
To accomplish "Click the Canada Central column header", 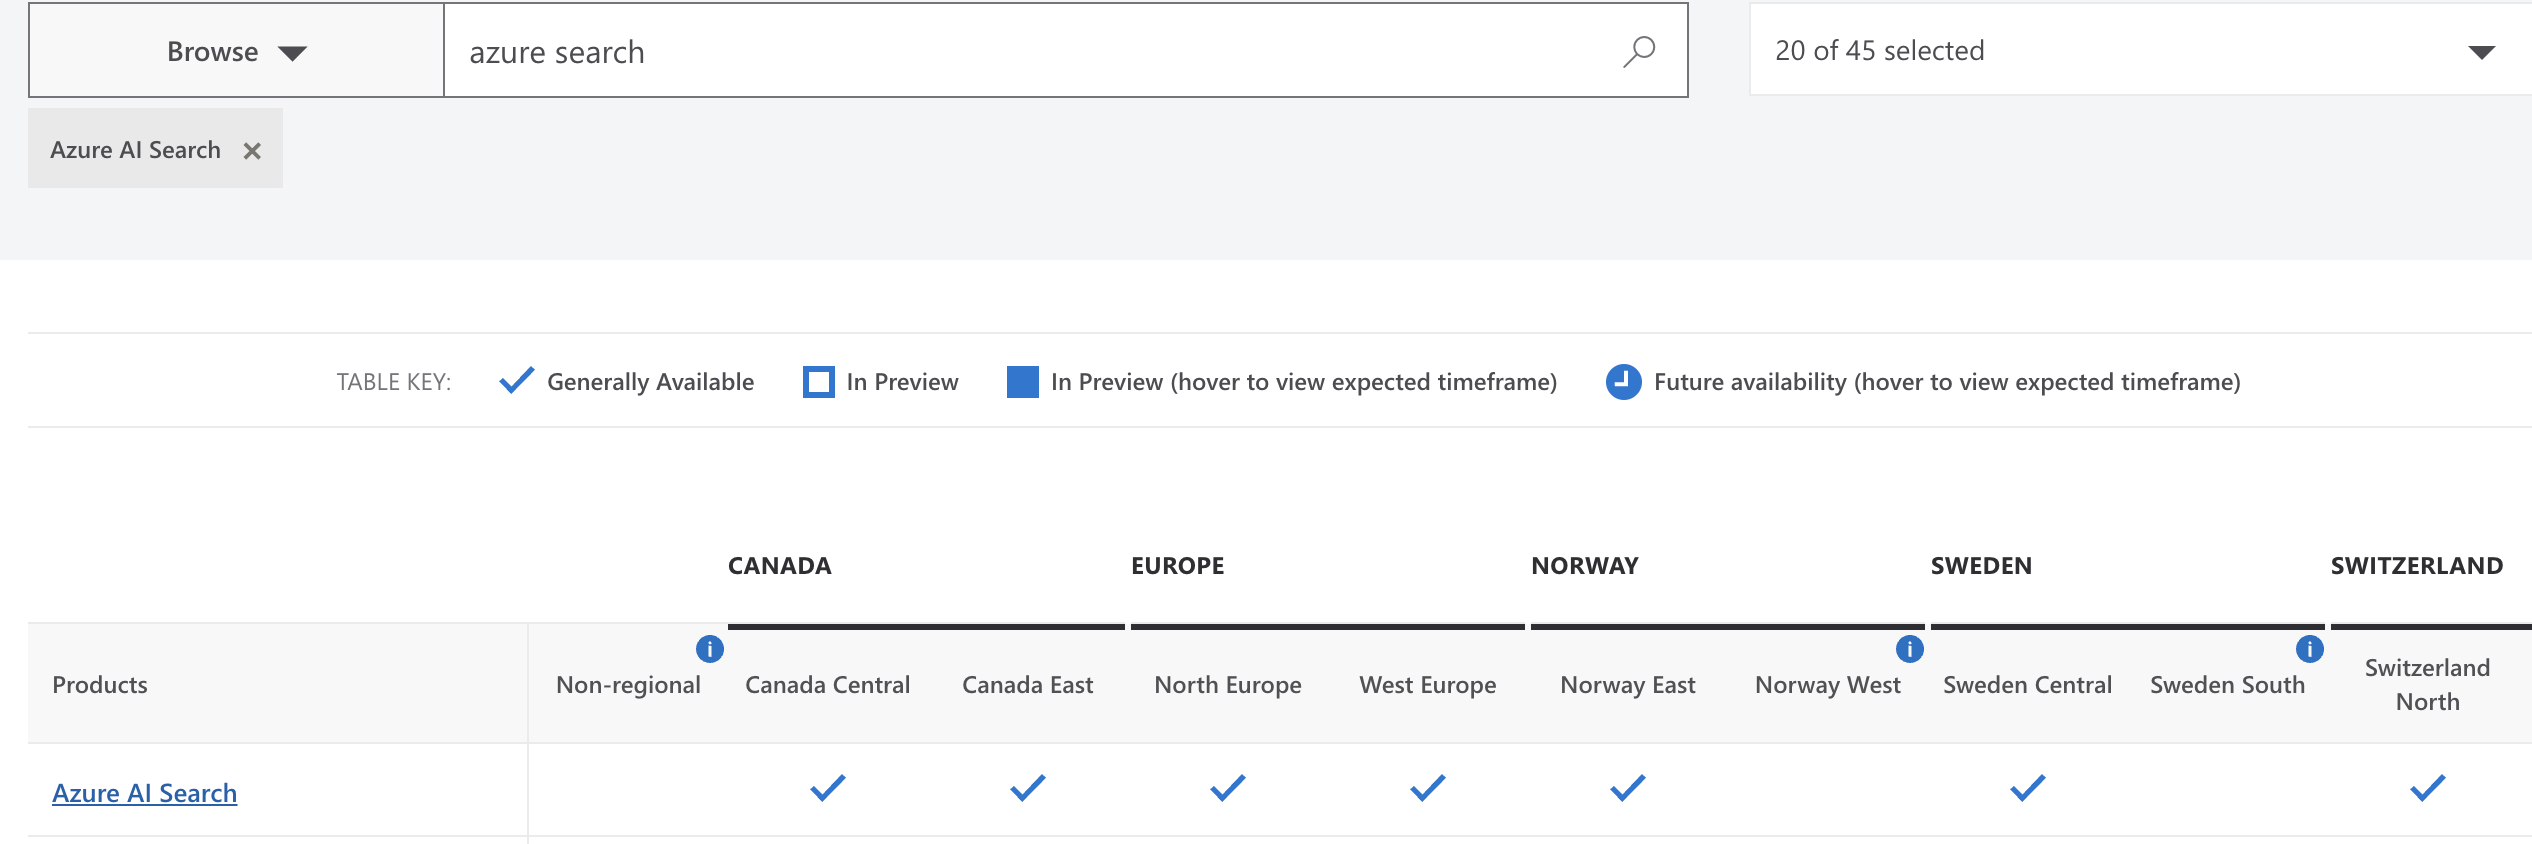I will (828, 685).
